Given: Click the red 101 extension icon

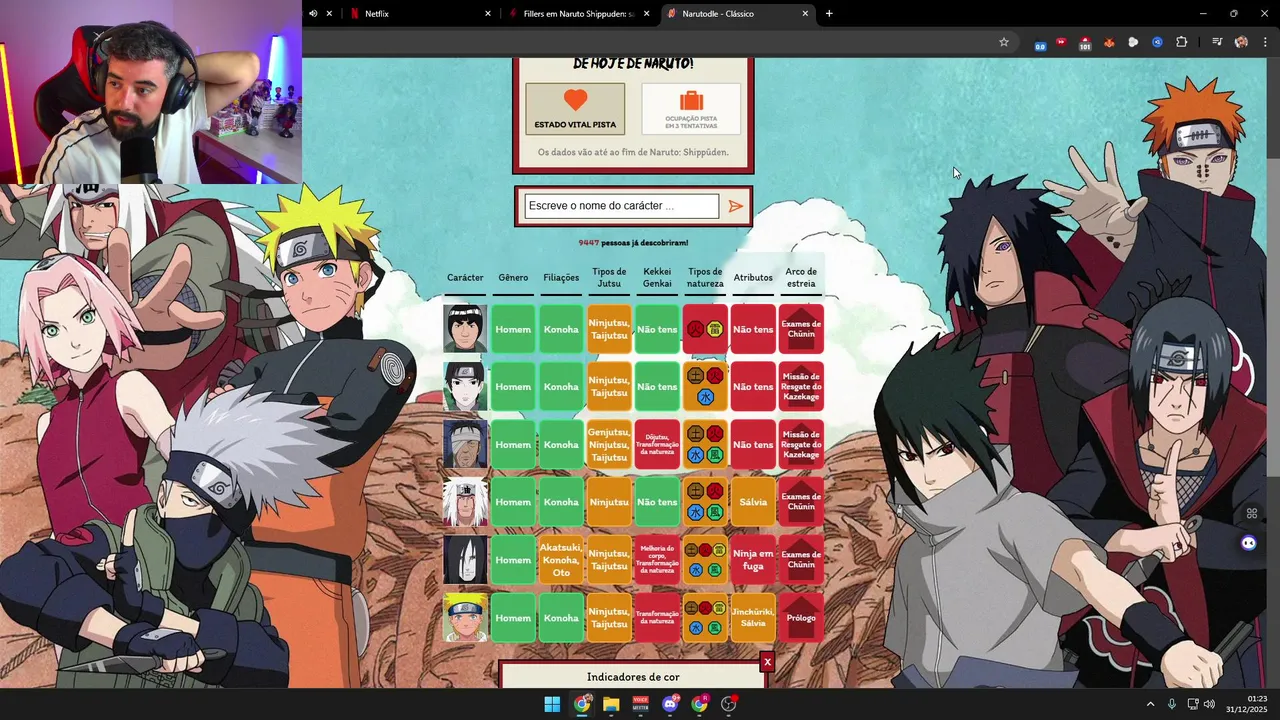Looking at the screenshot, I should point(1085,43).
